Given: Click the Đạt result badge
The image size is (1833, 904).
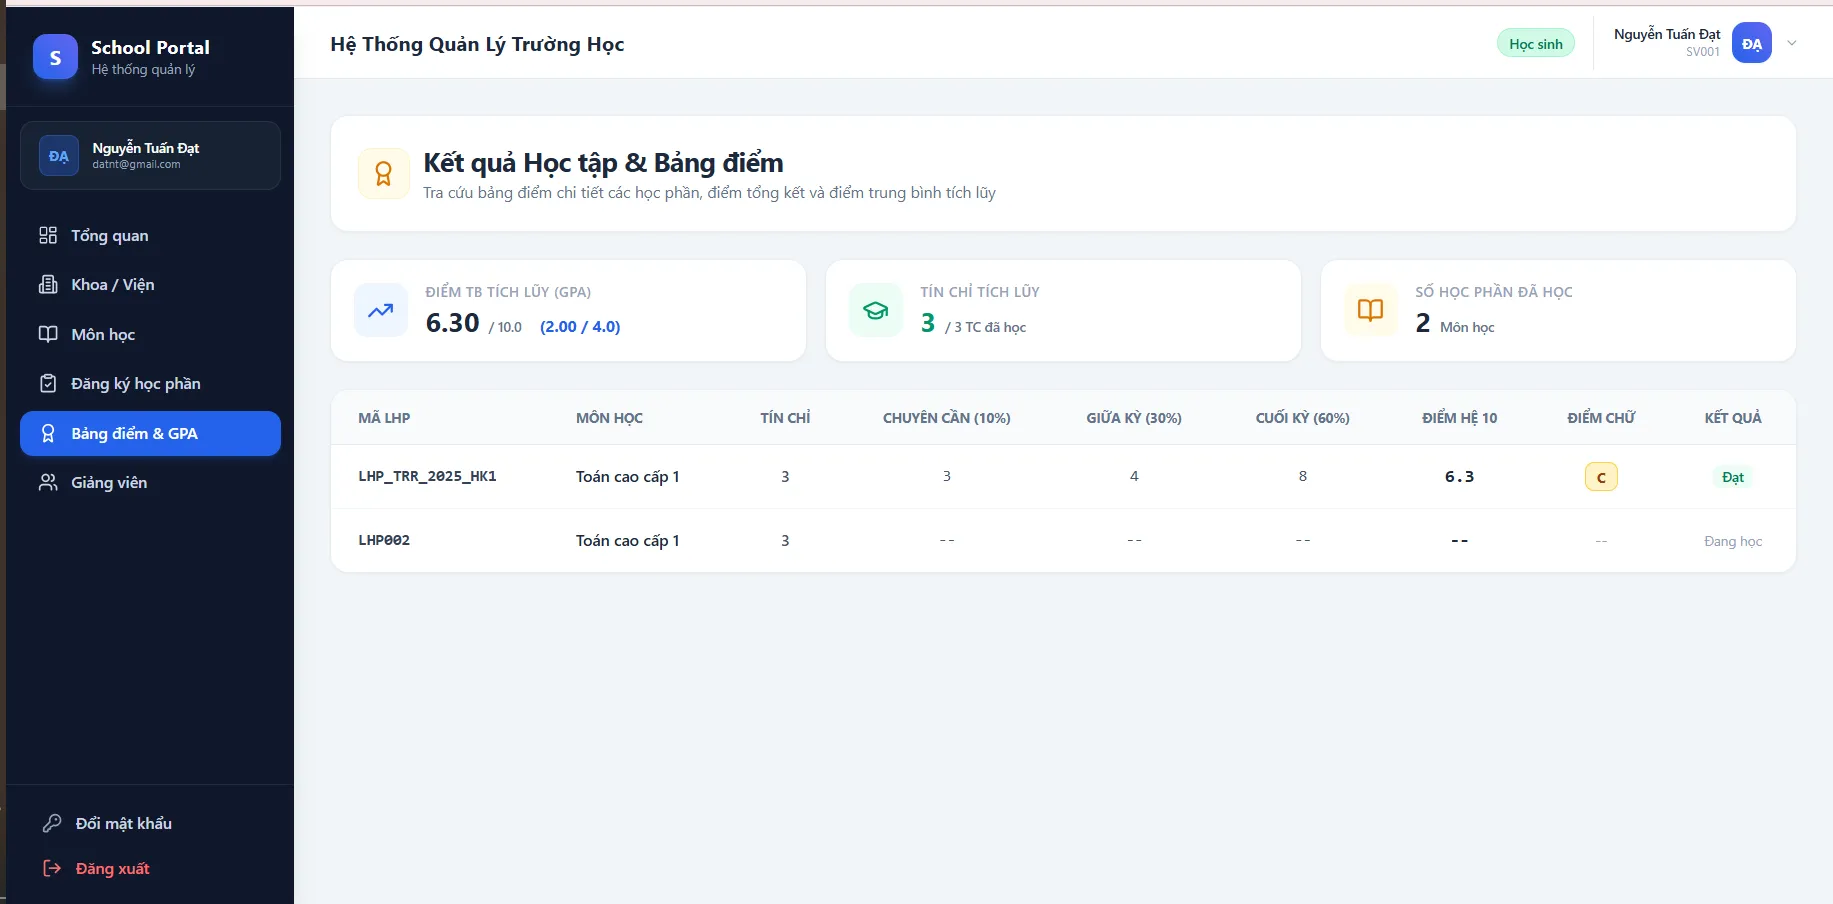Looking at the screenshot, I should (x=1733, y=477).
